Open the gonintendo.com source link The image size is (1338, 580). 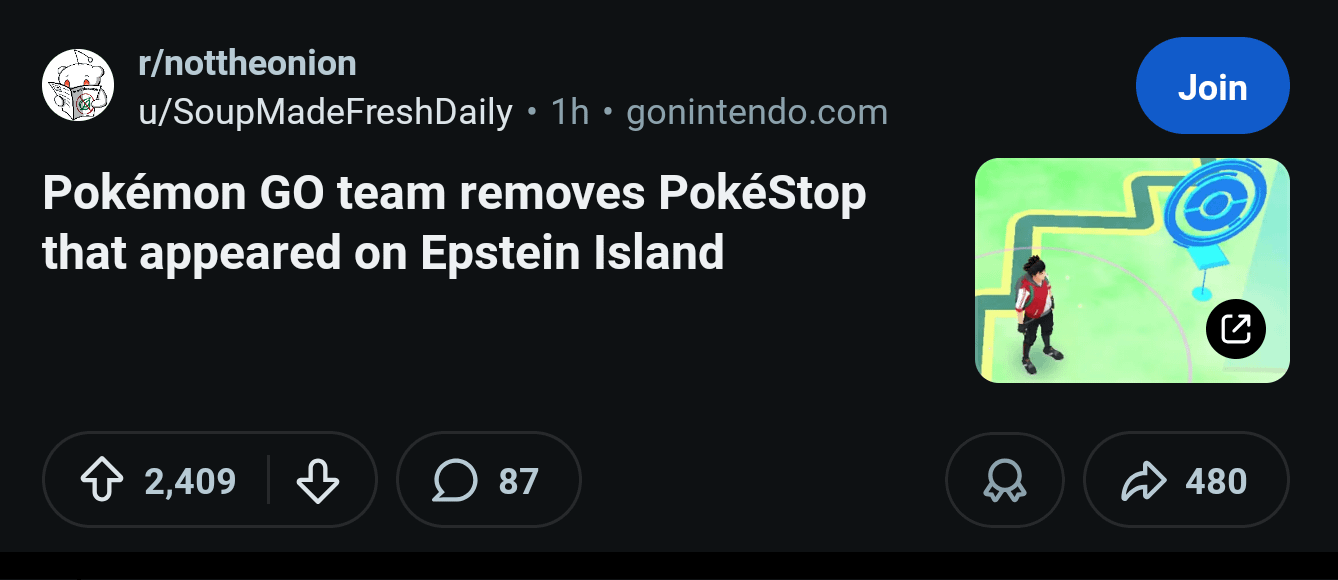tap(757, 112)
